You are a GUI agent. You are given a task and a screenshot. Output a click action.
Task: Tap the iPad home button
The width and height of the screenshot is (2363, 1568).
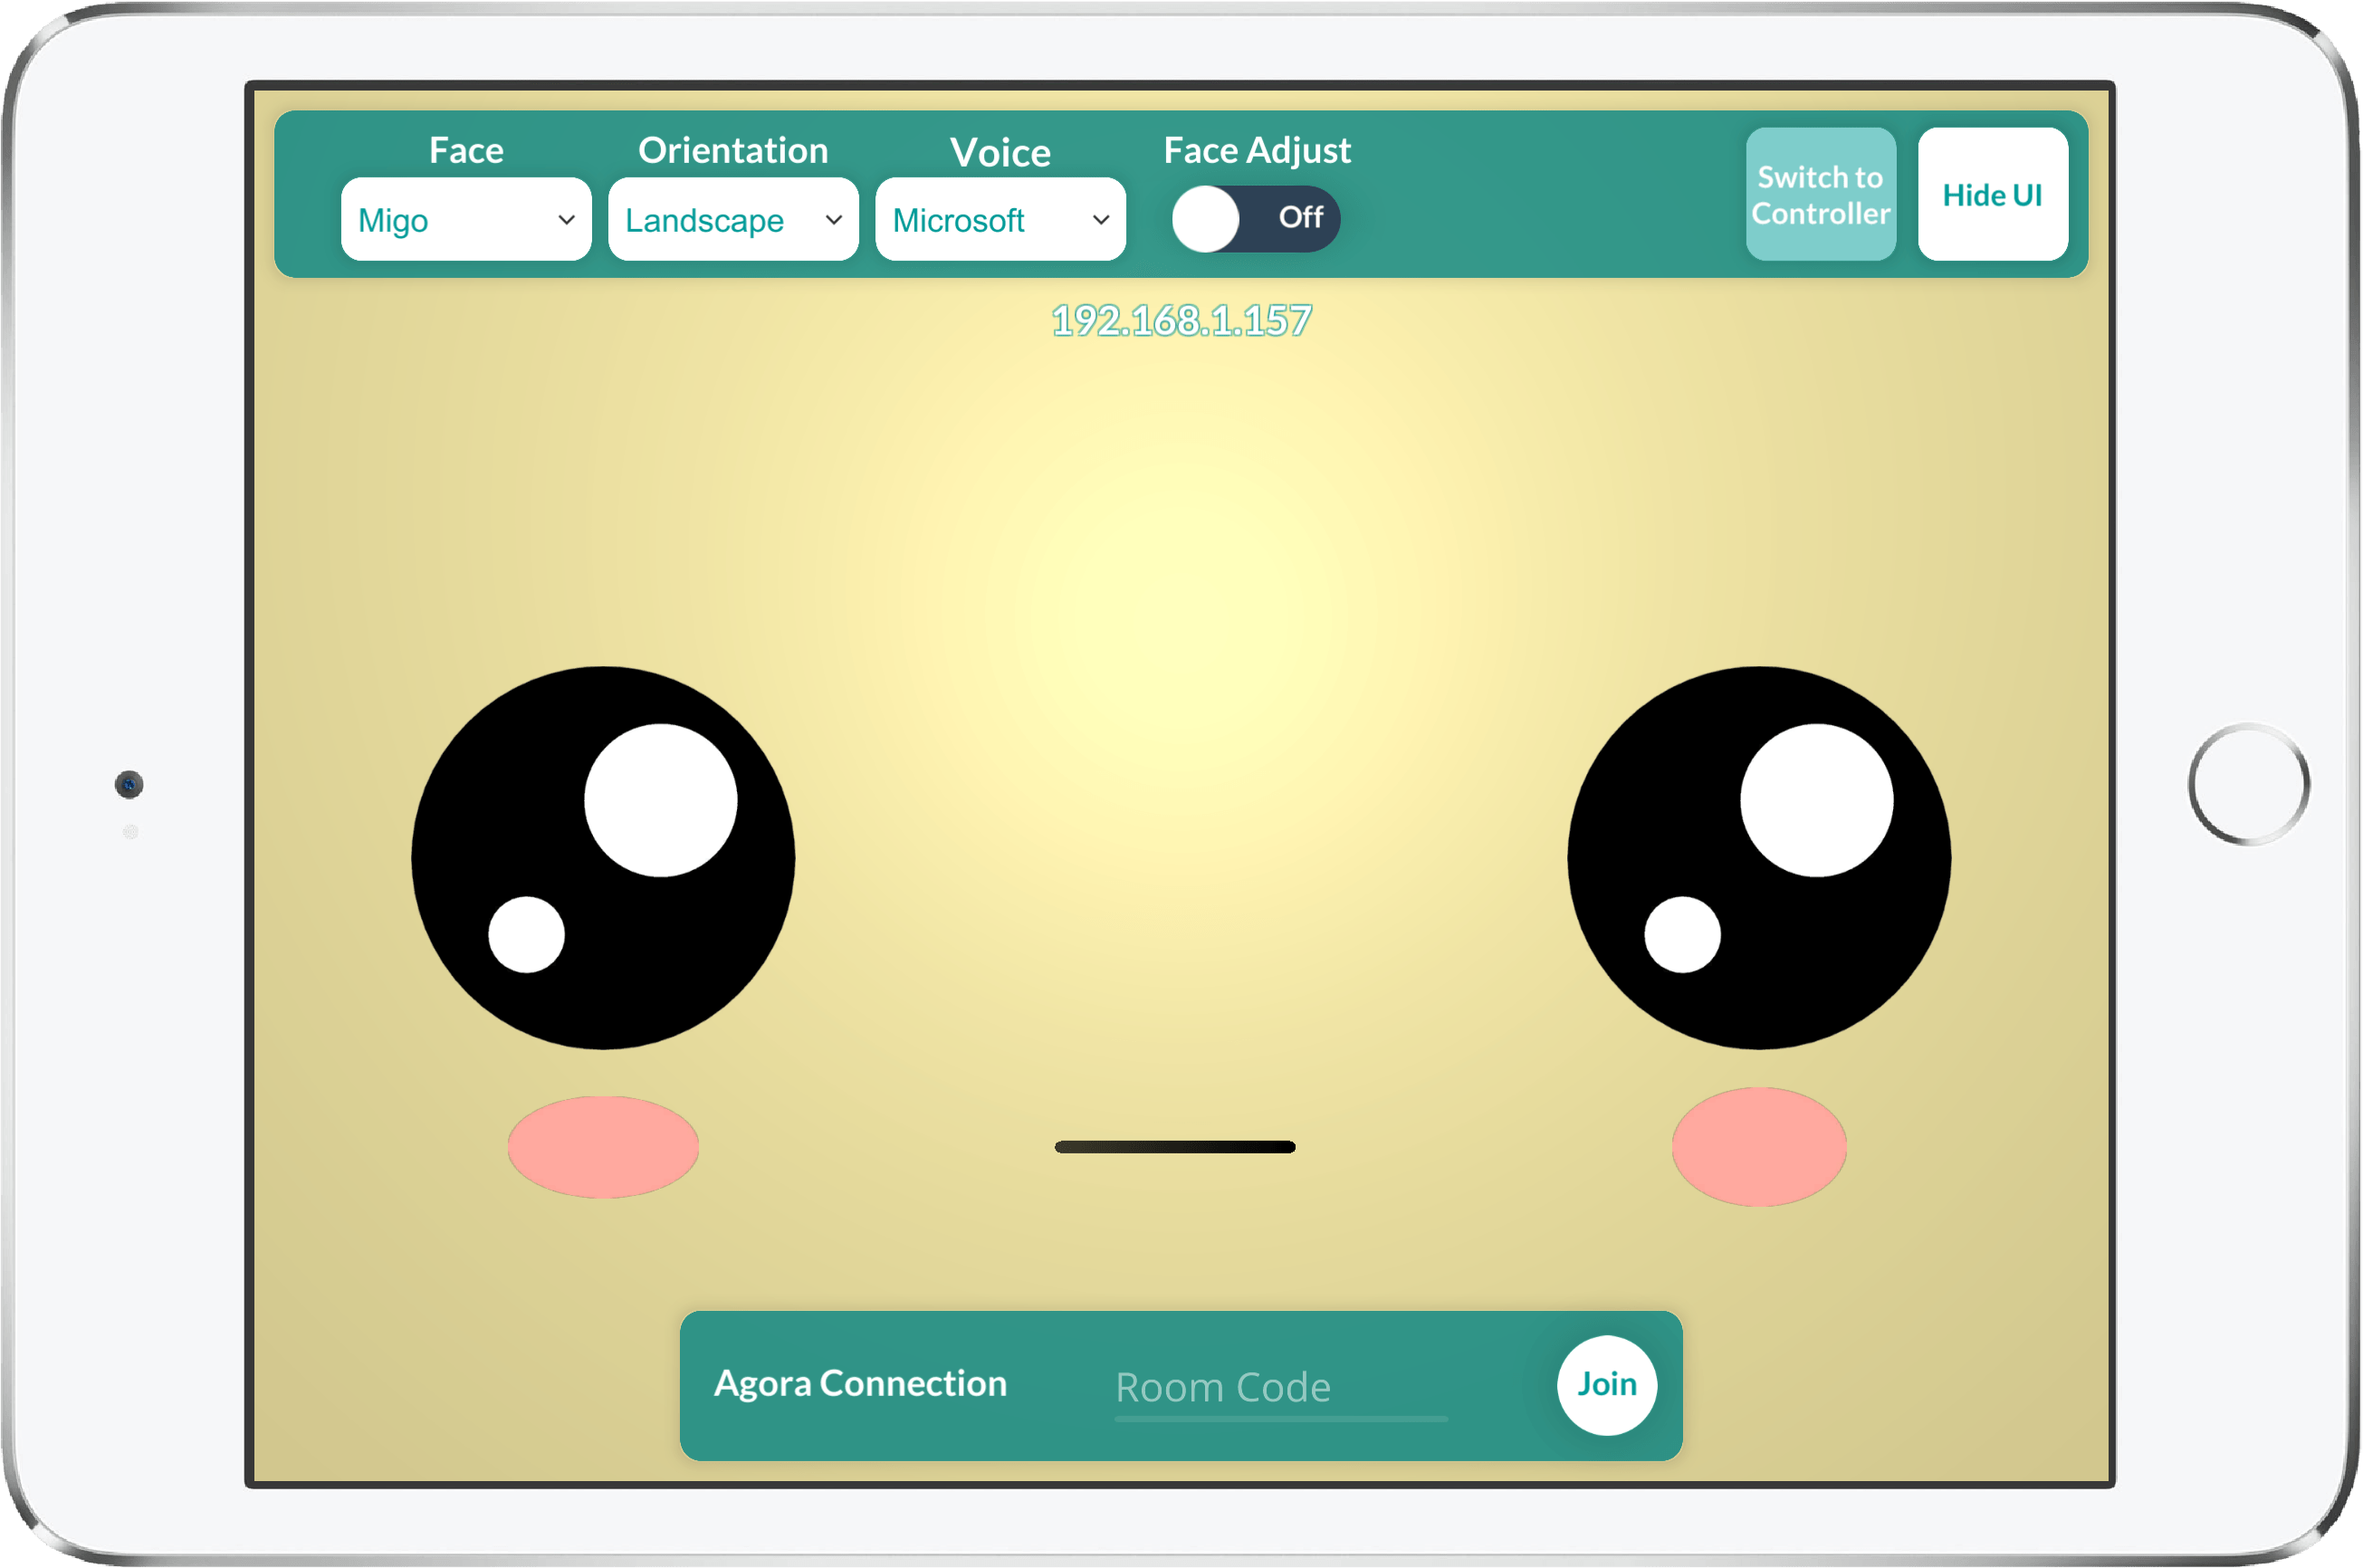pyautogui.click(x=2248, y=783)
